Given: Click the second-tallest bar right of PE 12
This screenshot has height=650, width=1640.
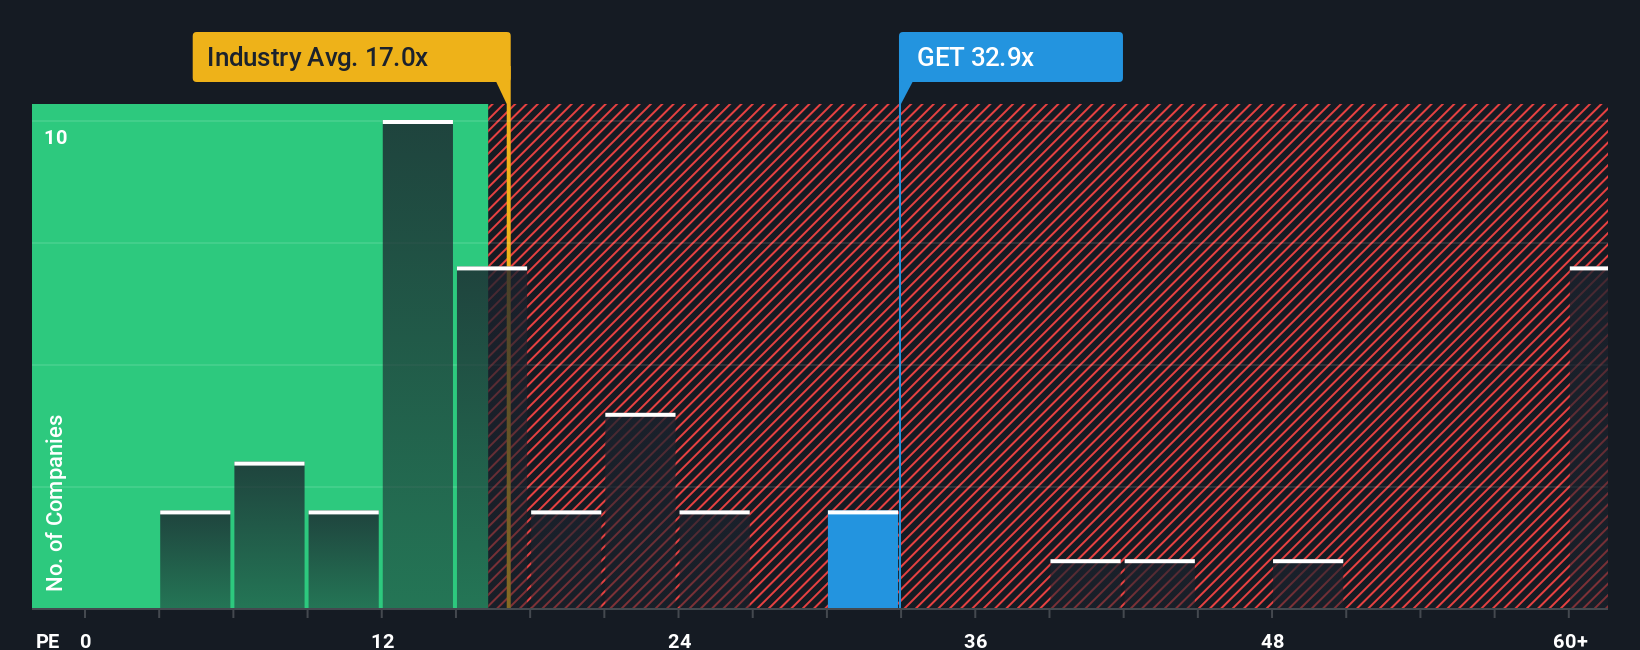Looking at the screenshot, I should [x=492, y=437].
